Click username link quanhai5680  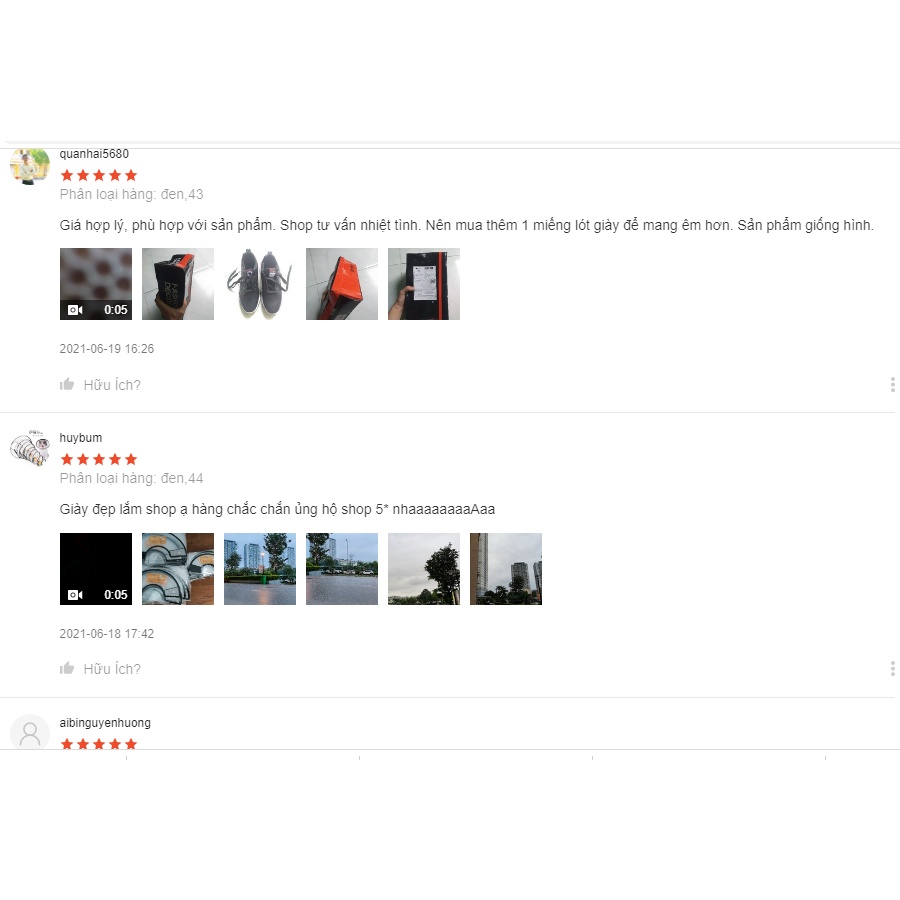[x=94, y=154]
